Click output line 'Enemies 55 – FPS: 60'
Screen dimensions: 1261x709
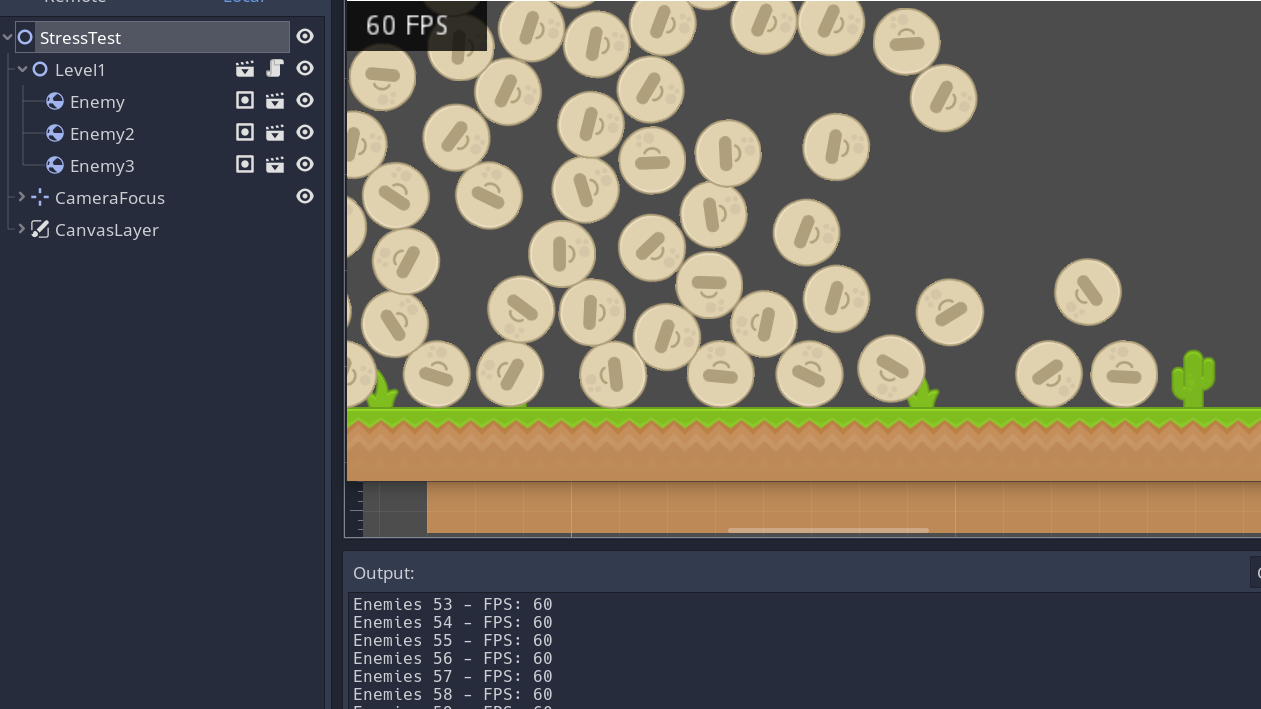pos(453,640)
